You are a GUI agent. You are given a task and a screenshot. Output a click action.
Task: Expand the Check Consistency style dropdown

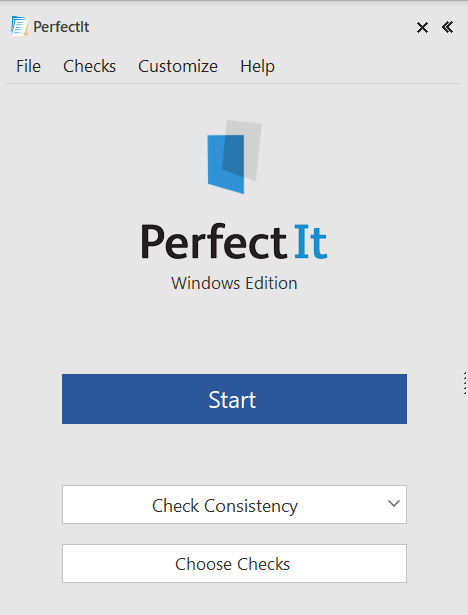(x=234, y=504)
